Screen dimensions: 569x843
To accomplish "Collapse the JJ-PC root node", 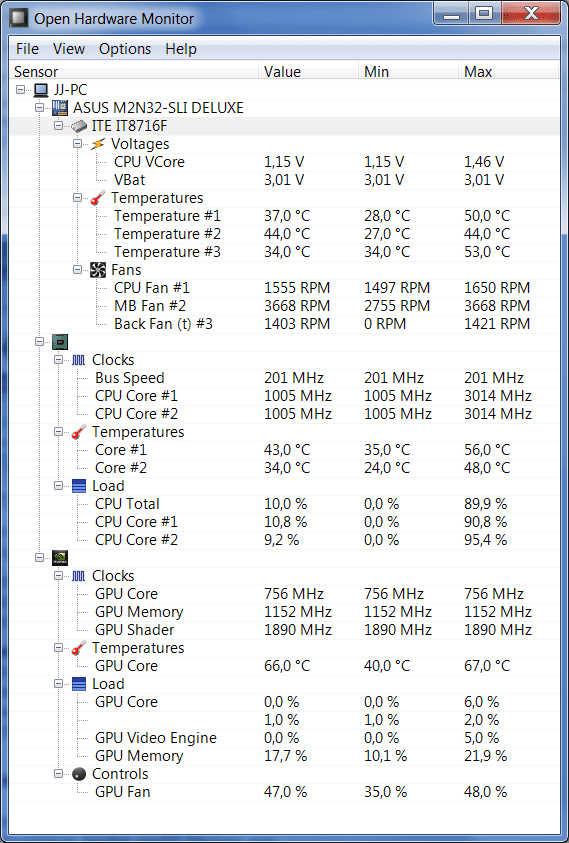I will pos(20,90).
